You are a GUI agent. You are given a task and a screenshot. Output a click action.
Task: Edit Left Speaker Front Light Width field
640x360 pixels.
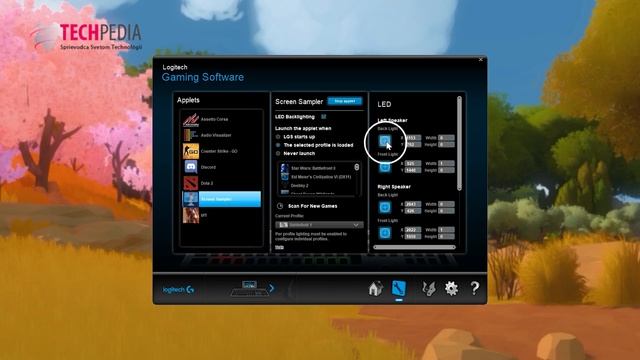tap(446, 163)
